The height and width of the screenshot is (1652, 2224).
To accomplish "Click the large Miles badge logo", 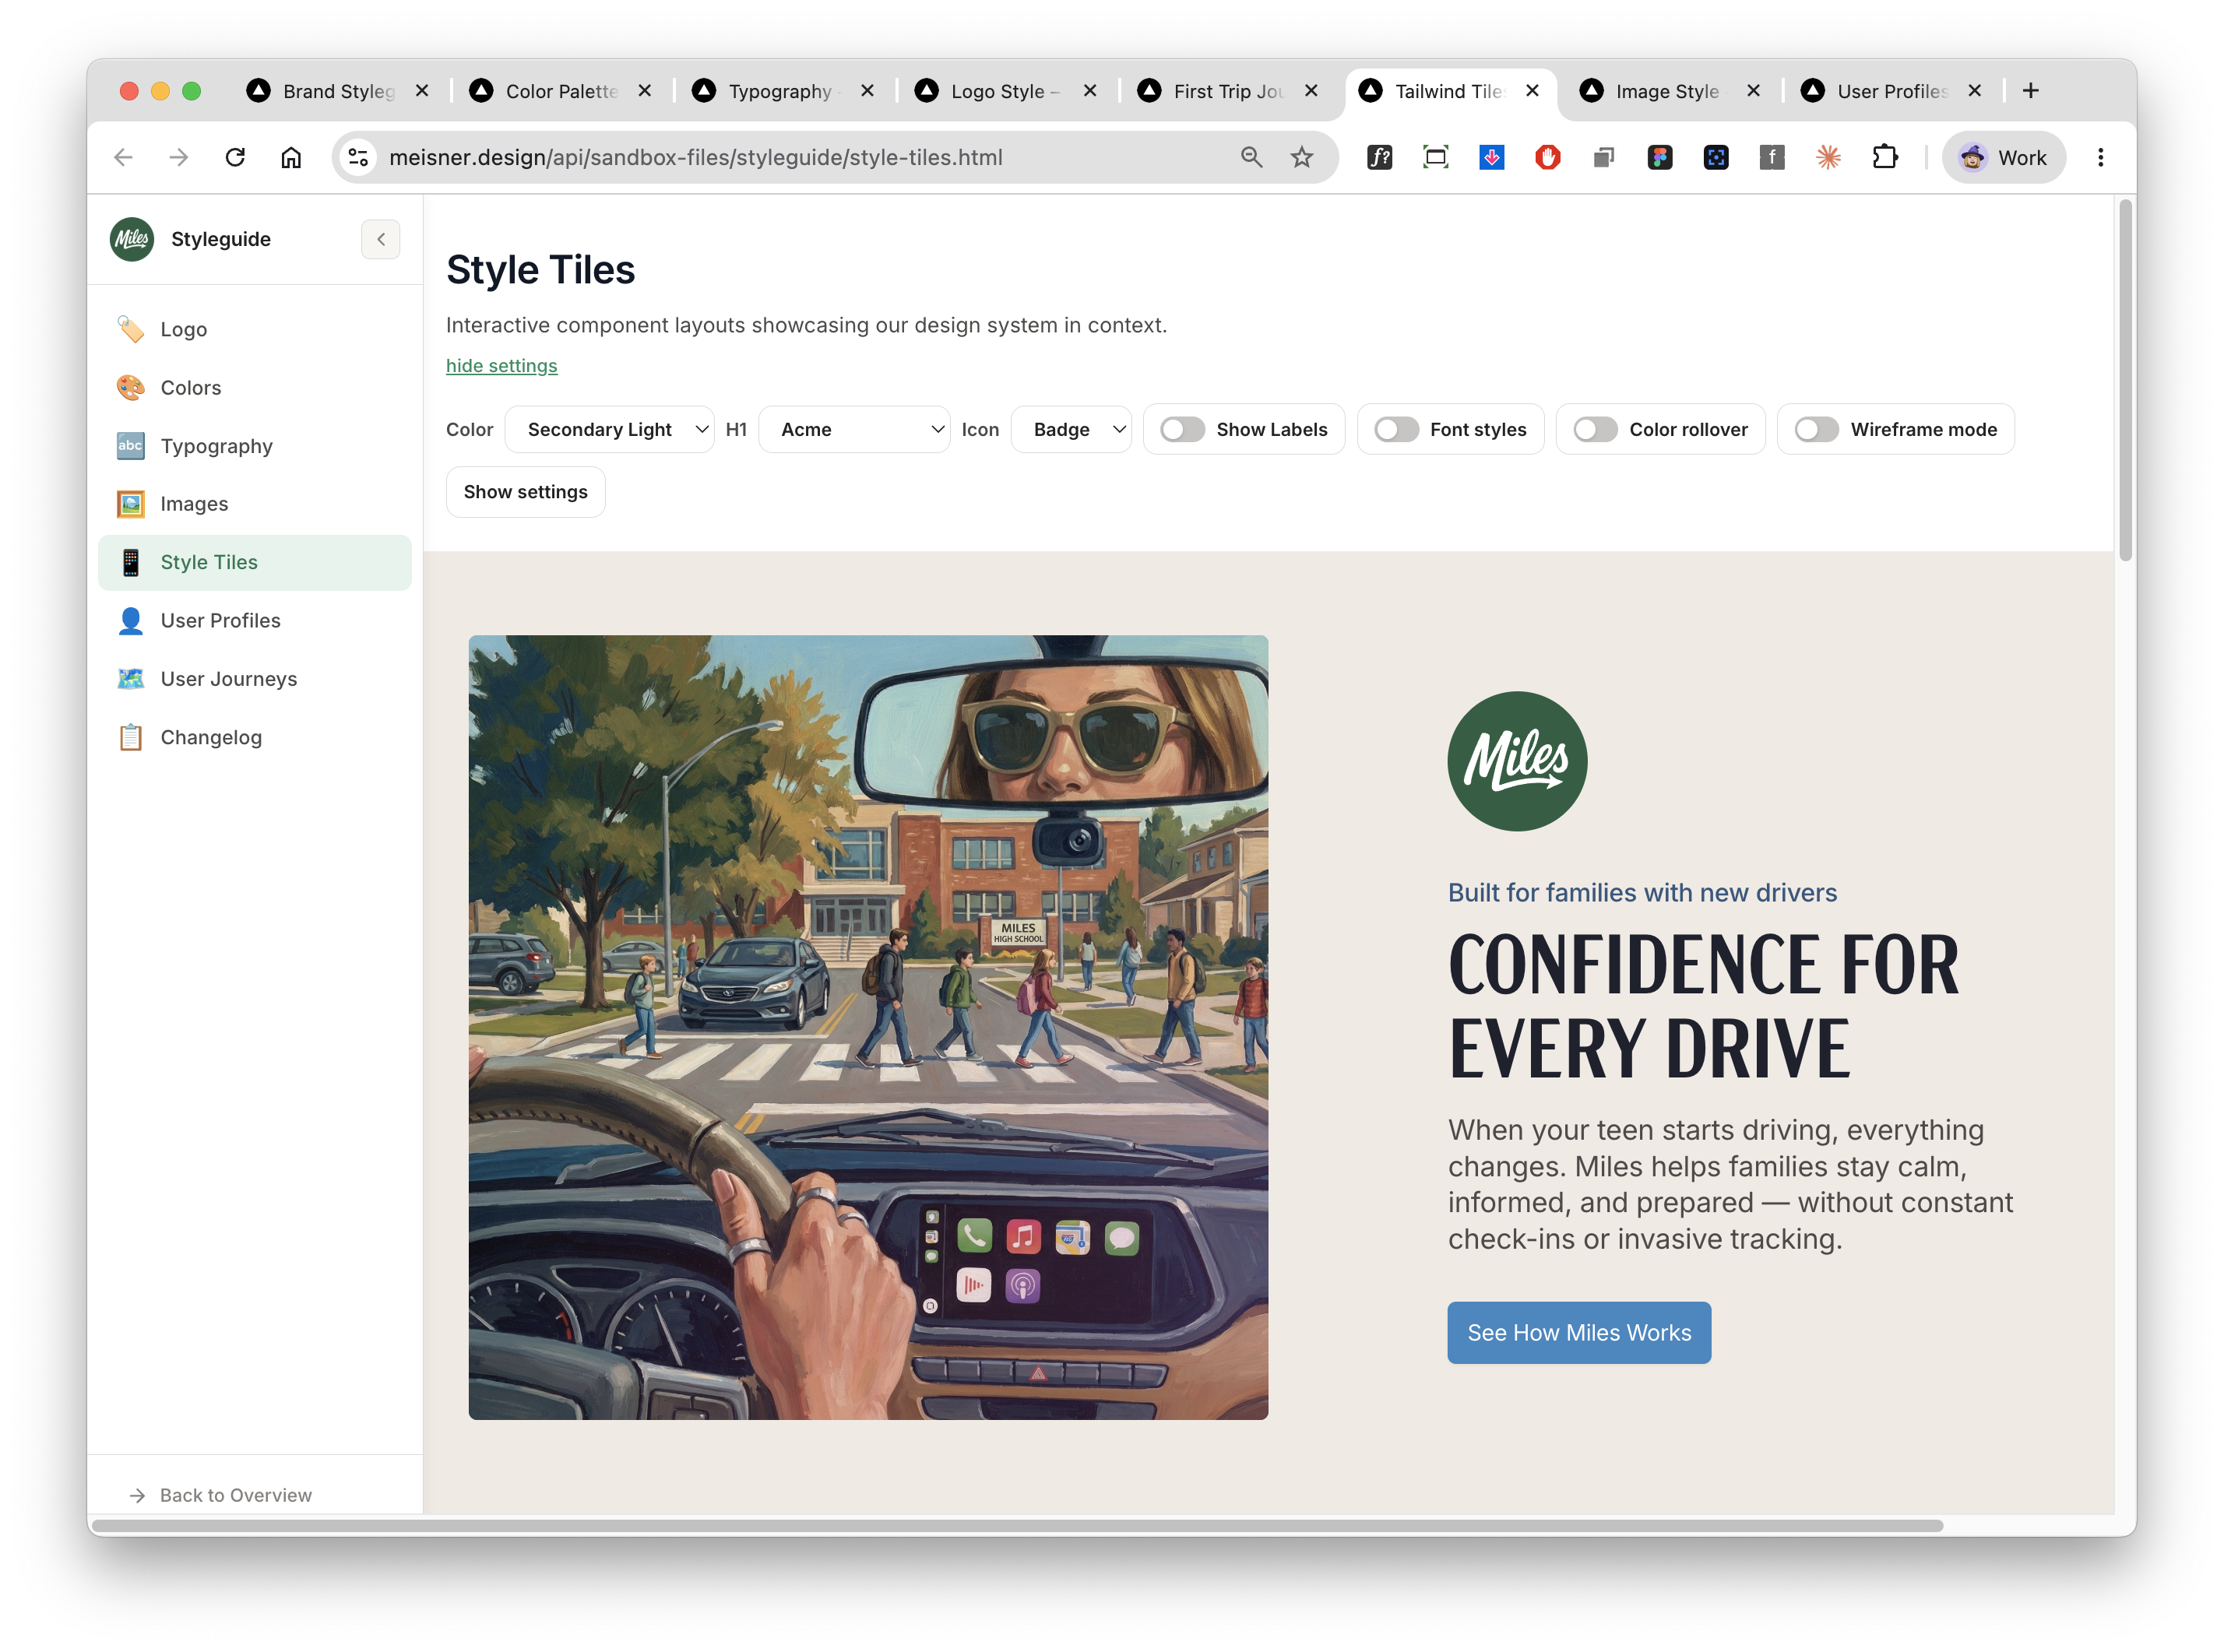I will (x=1516, y=761).
